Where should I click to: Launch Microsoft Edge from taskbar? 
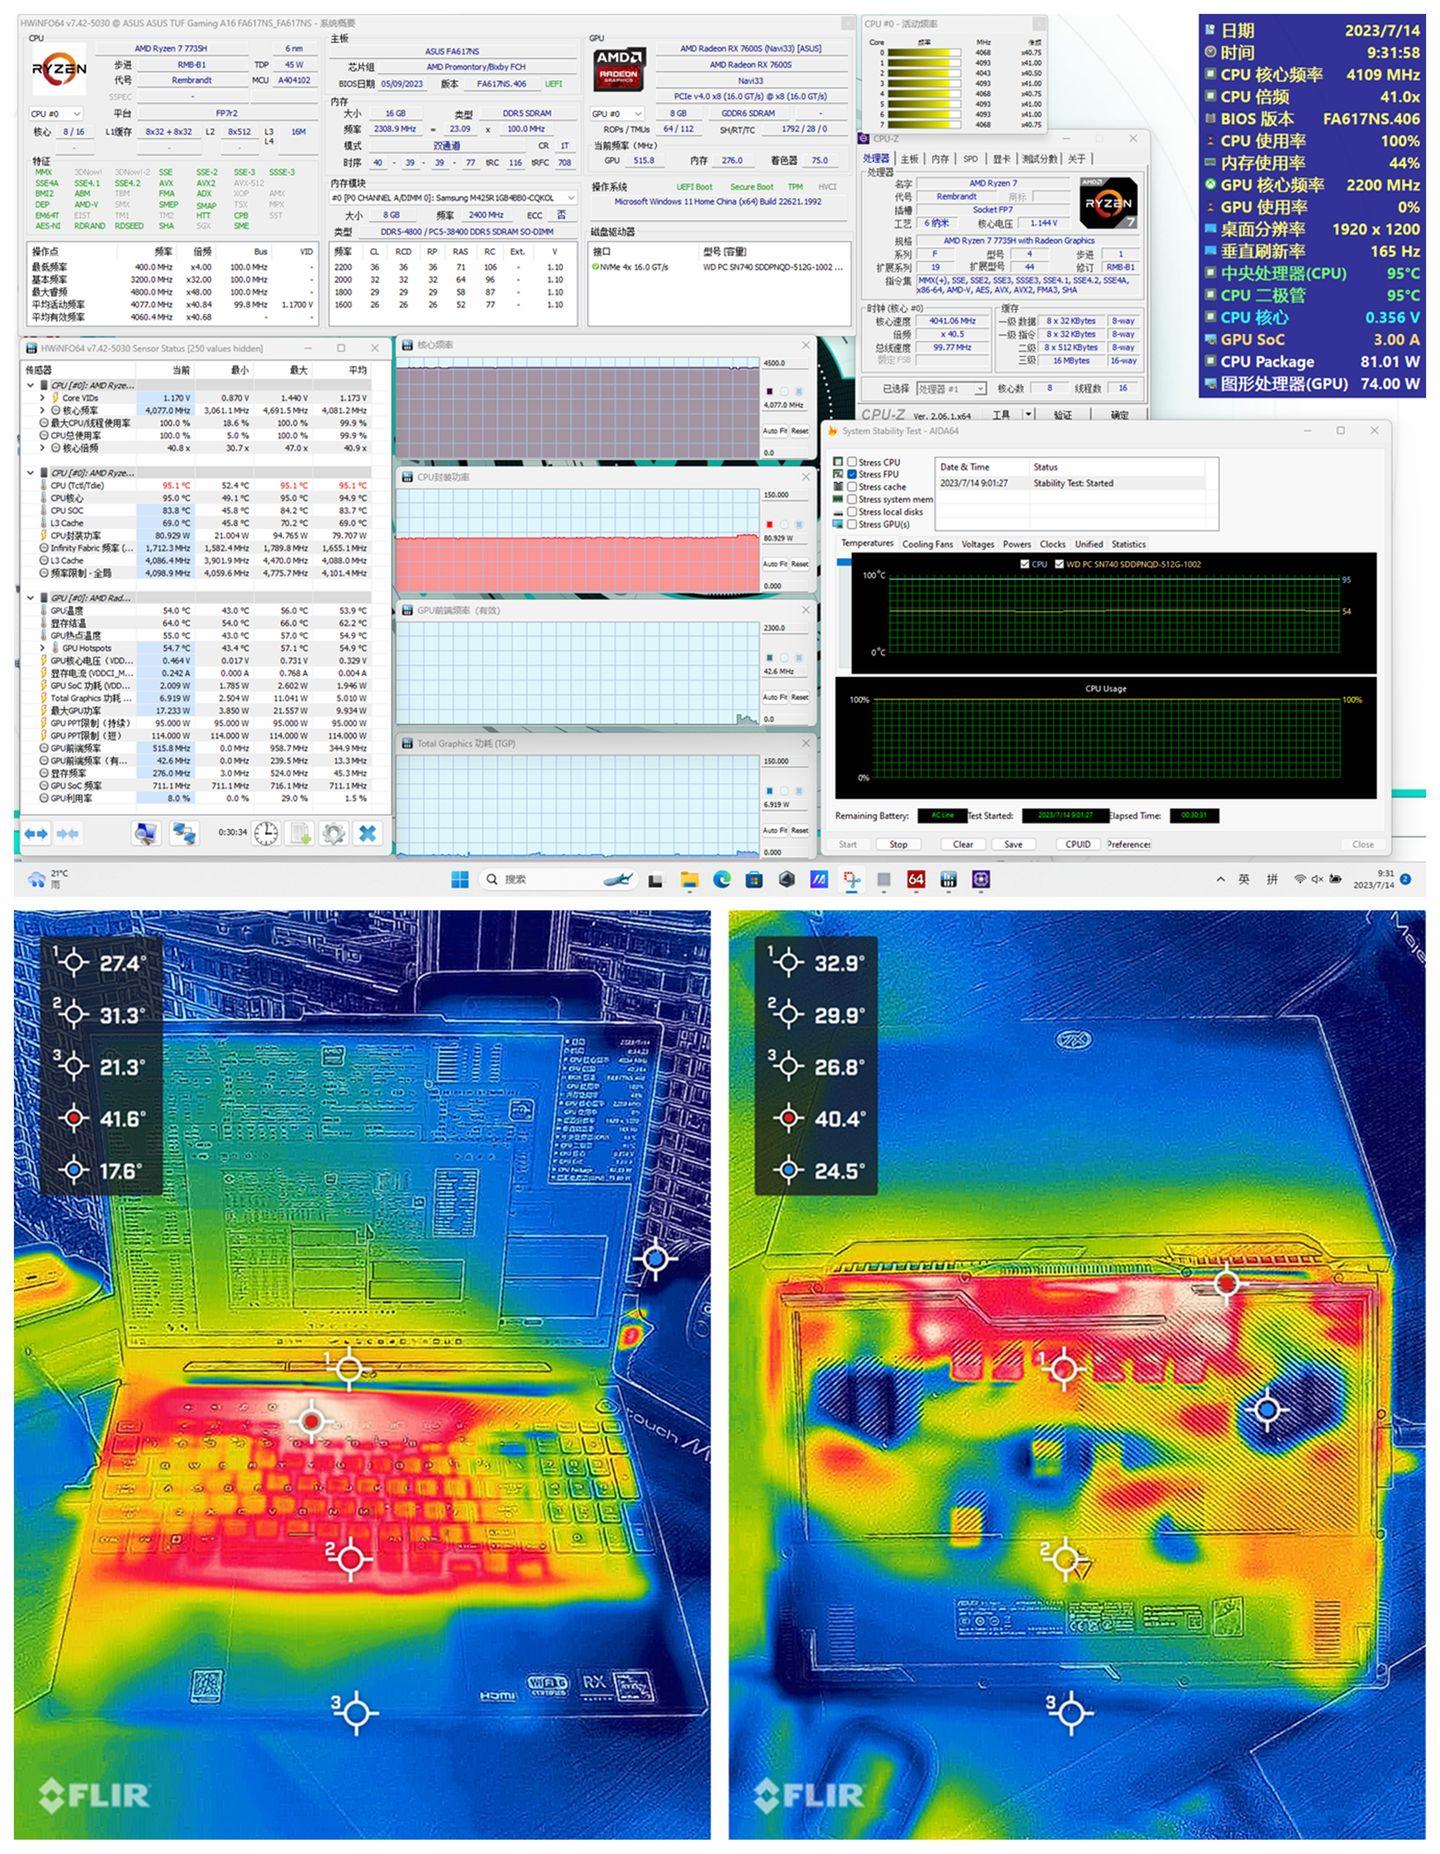pos(721,879)
